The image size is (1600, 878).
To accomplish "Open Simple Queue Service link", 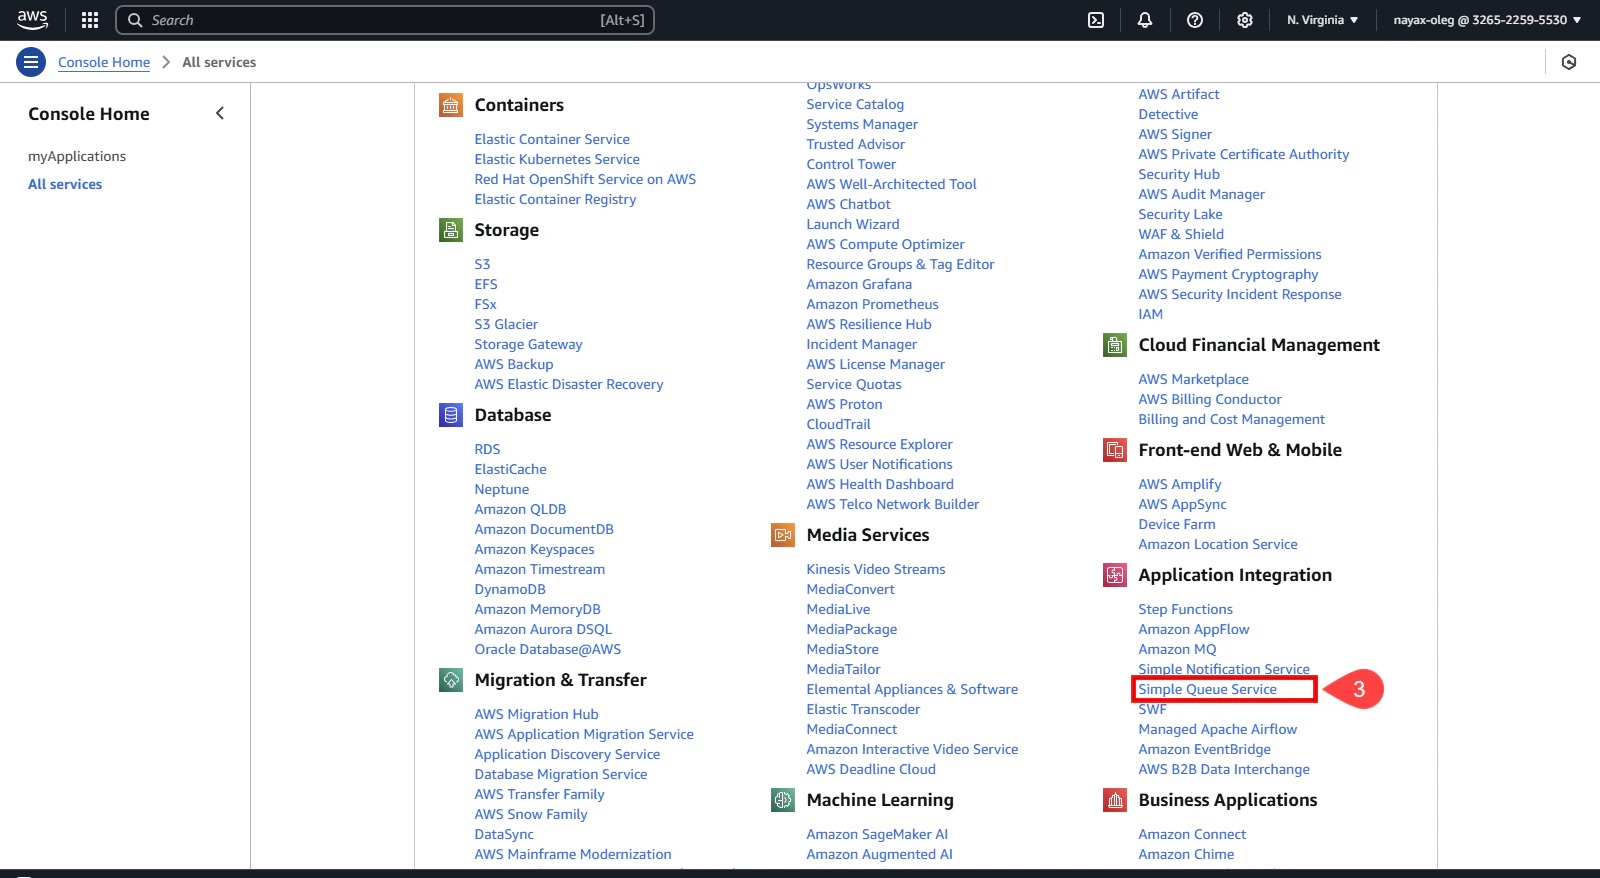I will 1207,689.
